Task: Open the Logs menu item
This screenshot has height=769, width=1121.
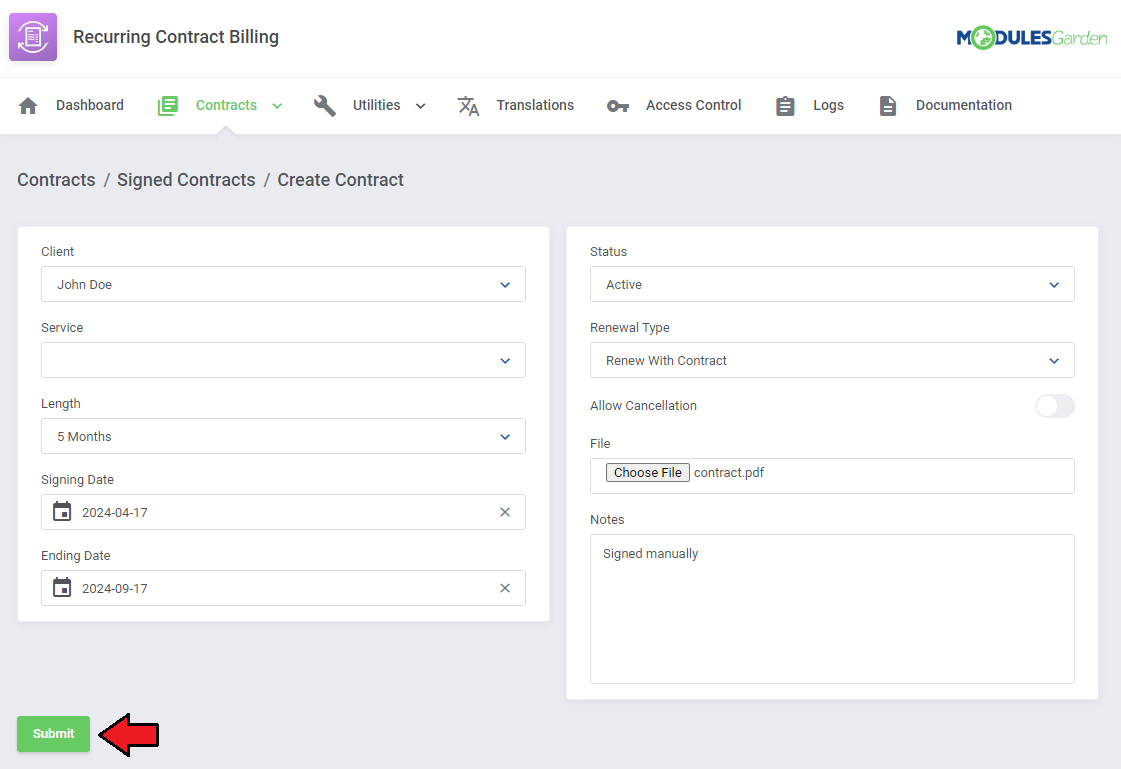Action: [x=828, y=105]
